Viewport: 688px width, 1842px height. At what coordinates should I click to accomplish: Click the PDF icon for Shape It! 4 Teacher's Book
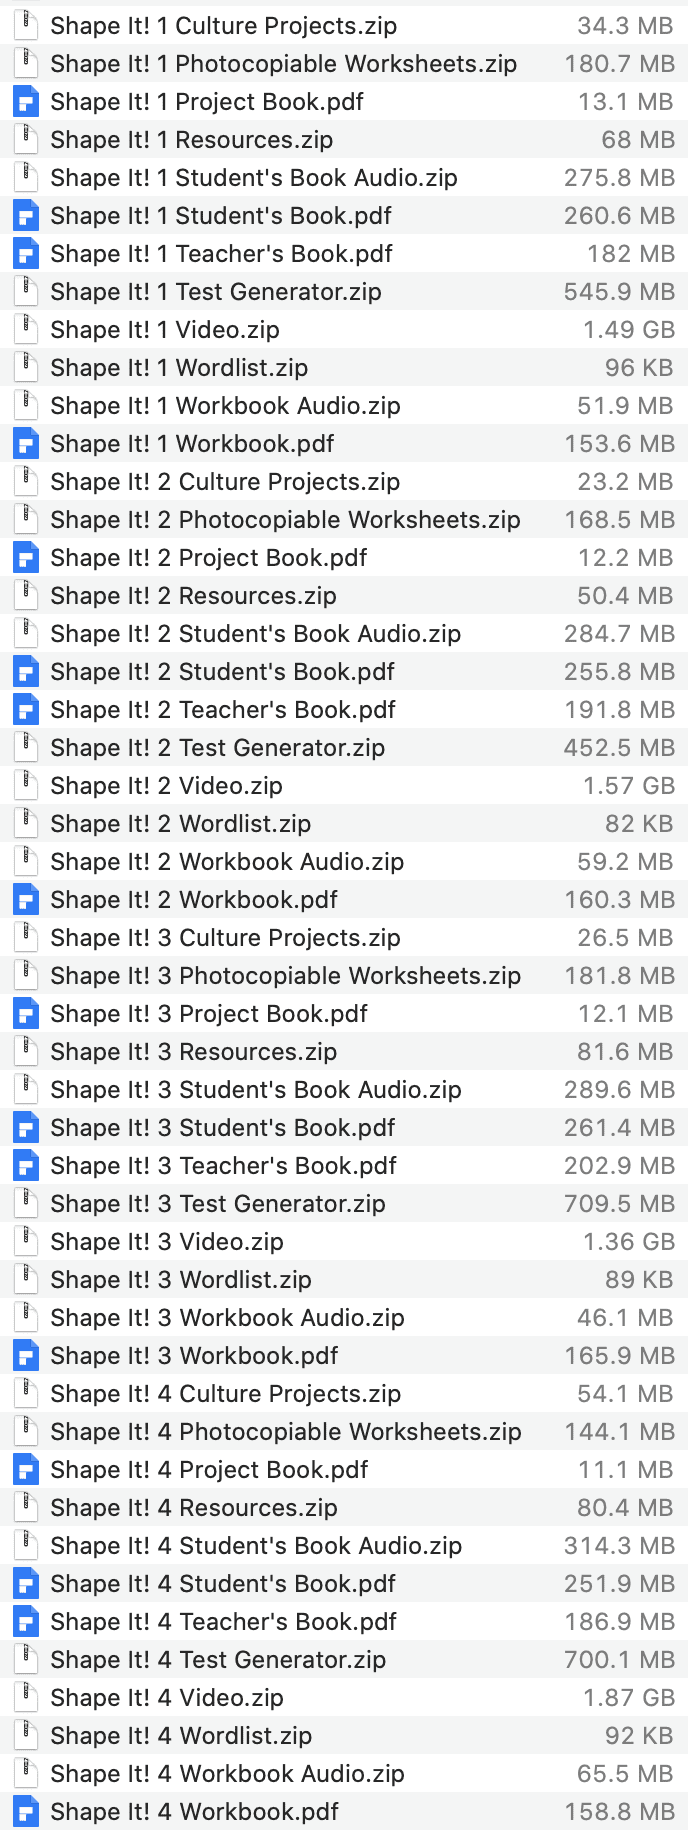coord(25,1621)
